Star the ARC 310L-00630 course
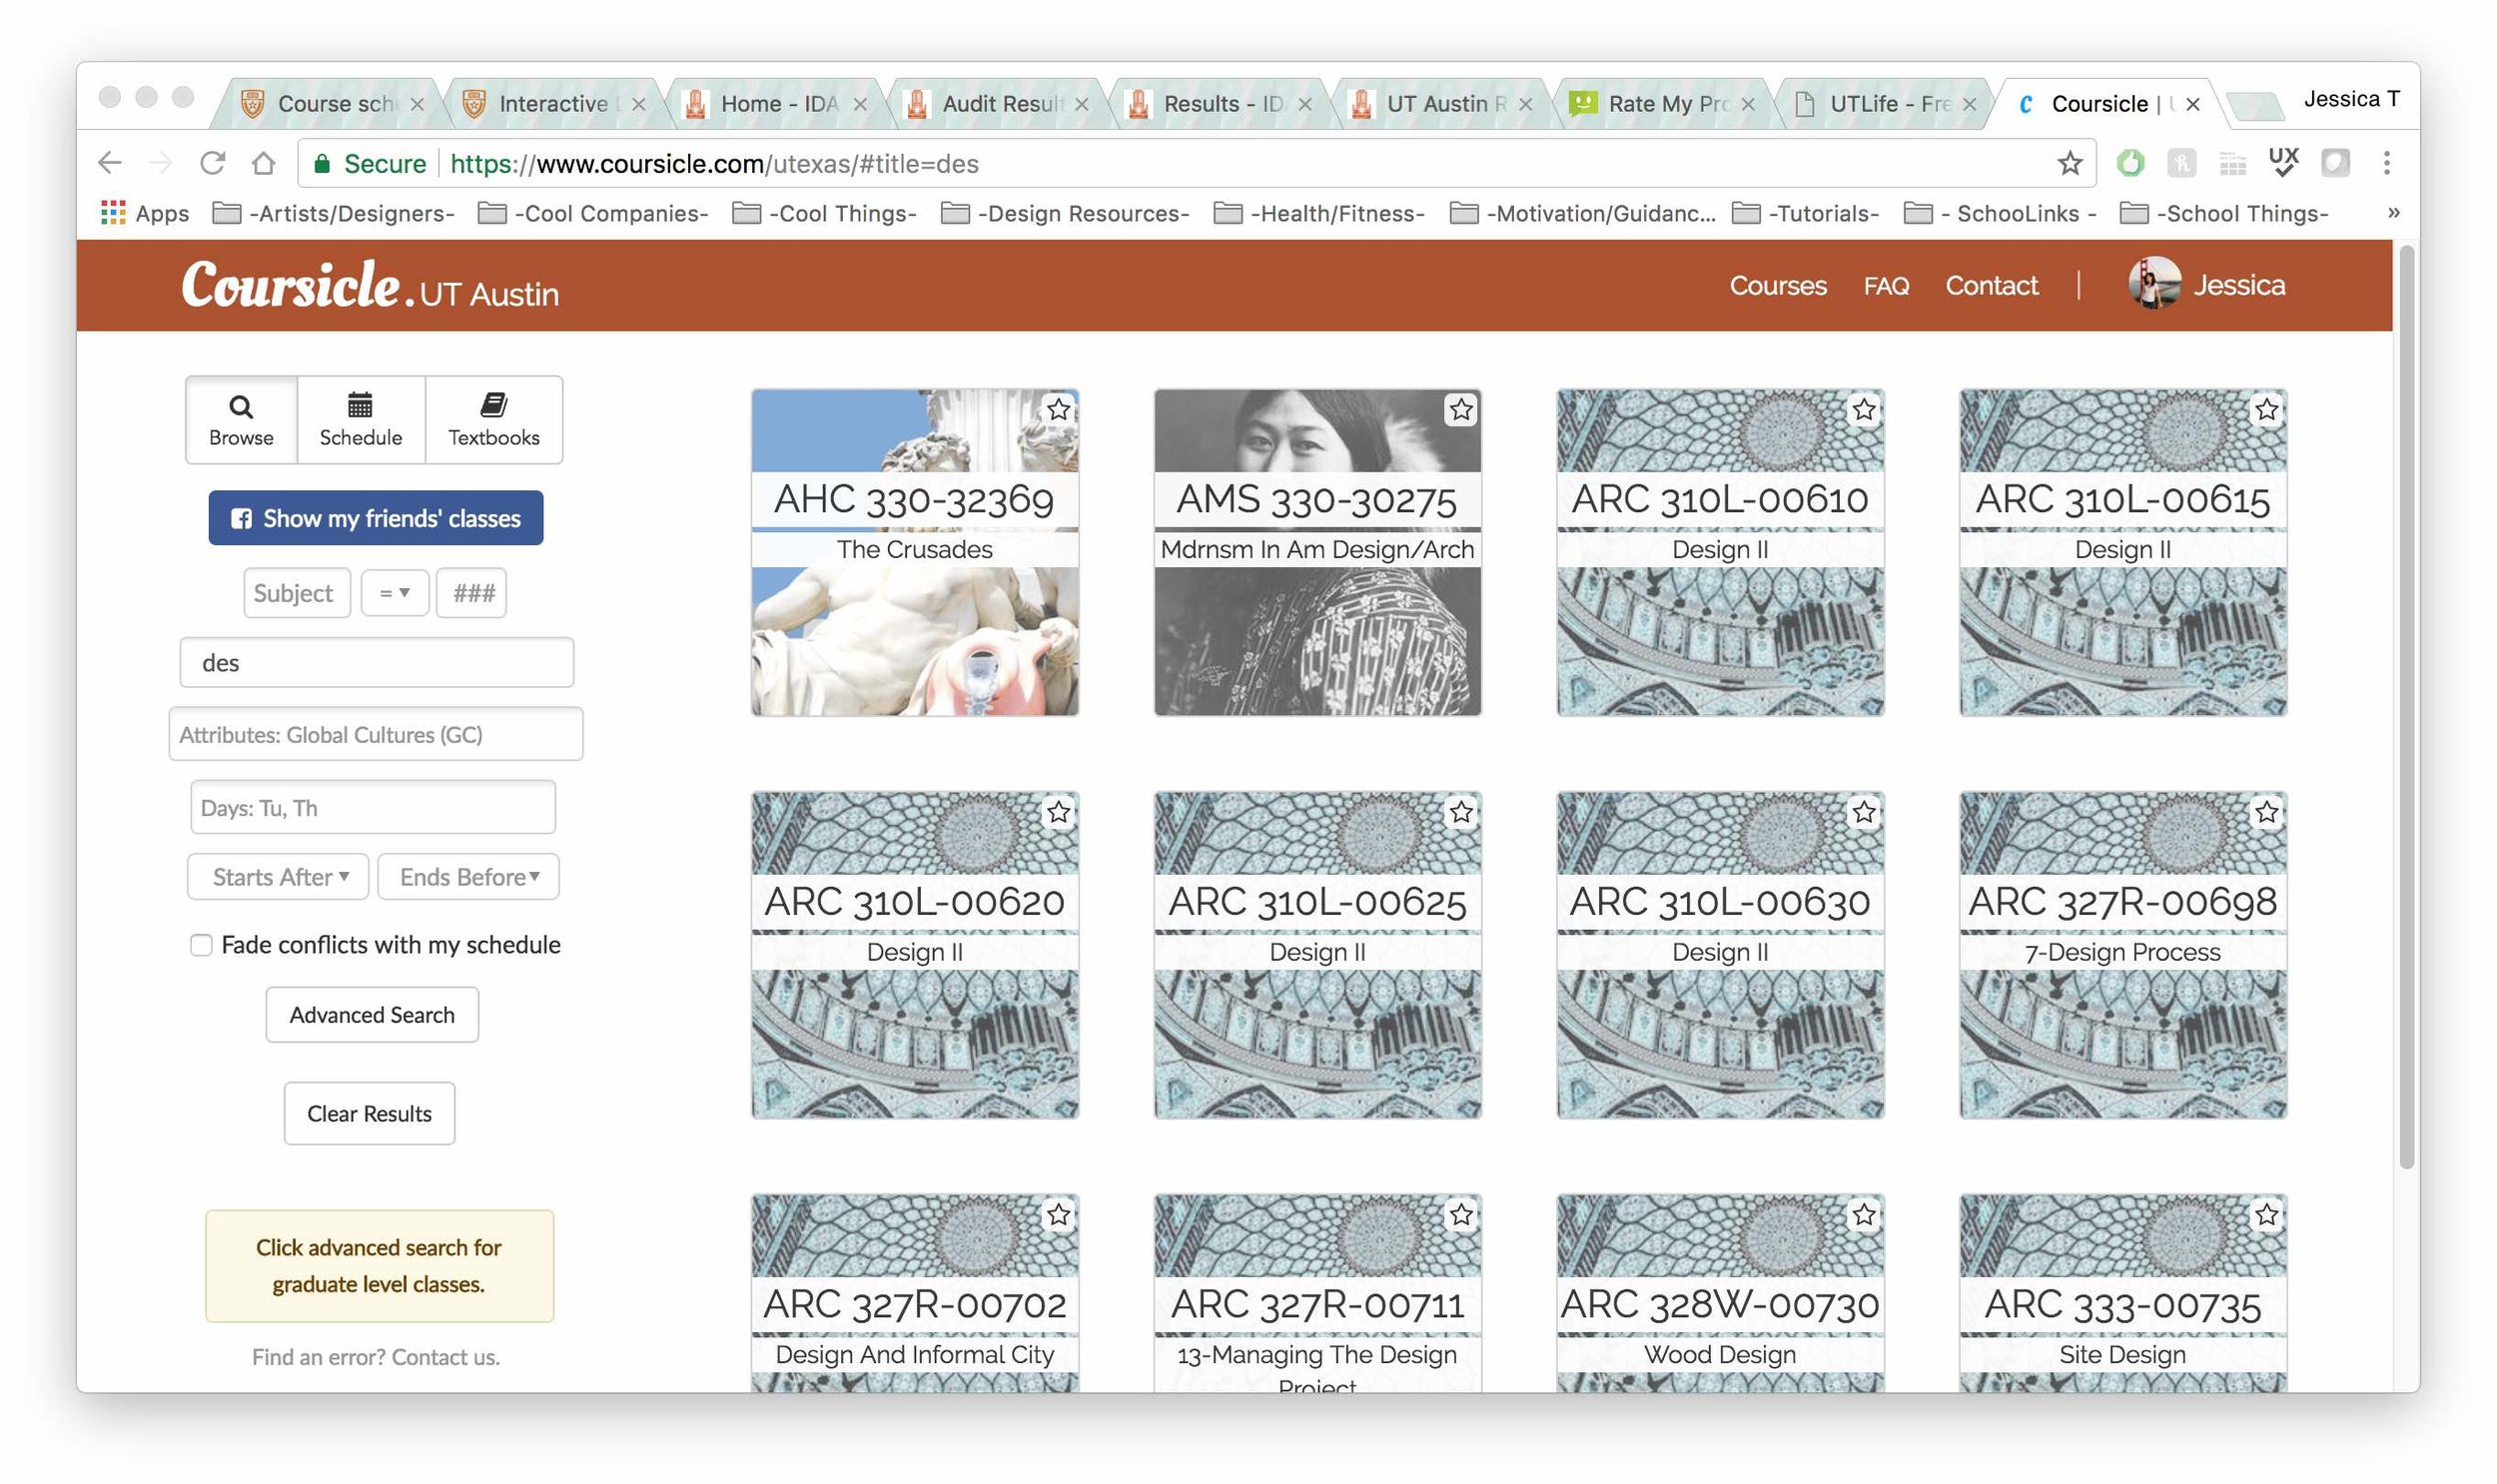 1864,812
